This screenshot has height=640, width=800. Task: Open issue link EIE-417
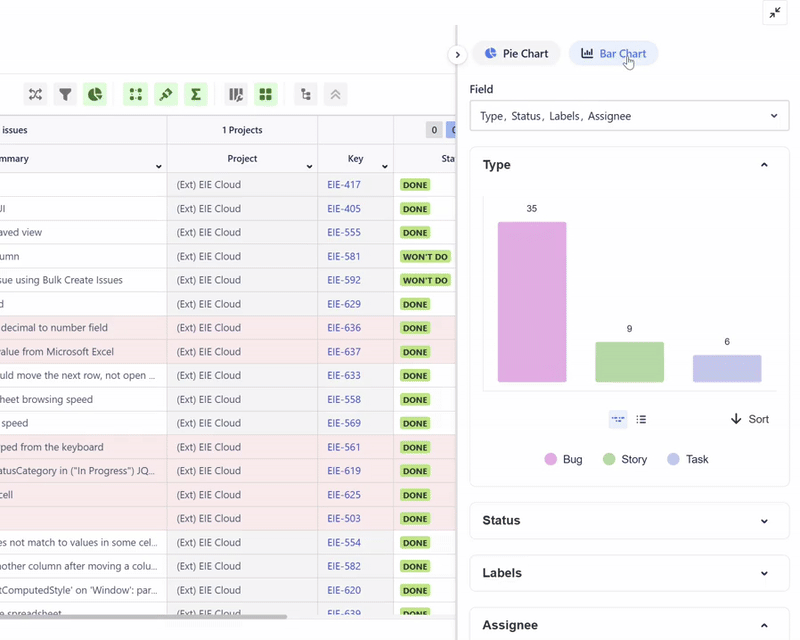coord(344,185)
